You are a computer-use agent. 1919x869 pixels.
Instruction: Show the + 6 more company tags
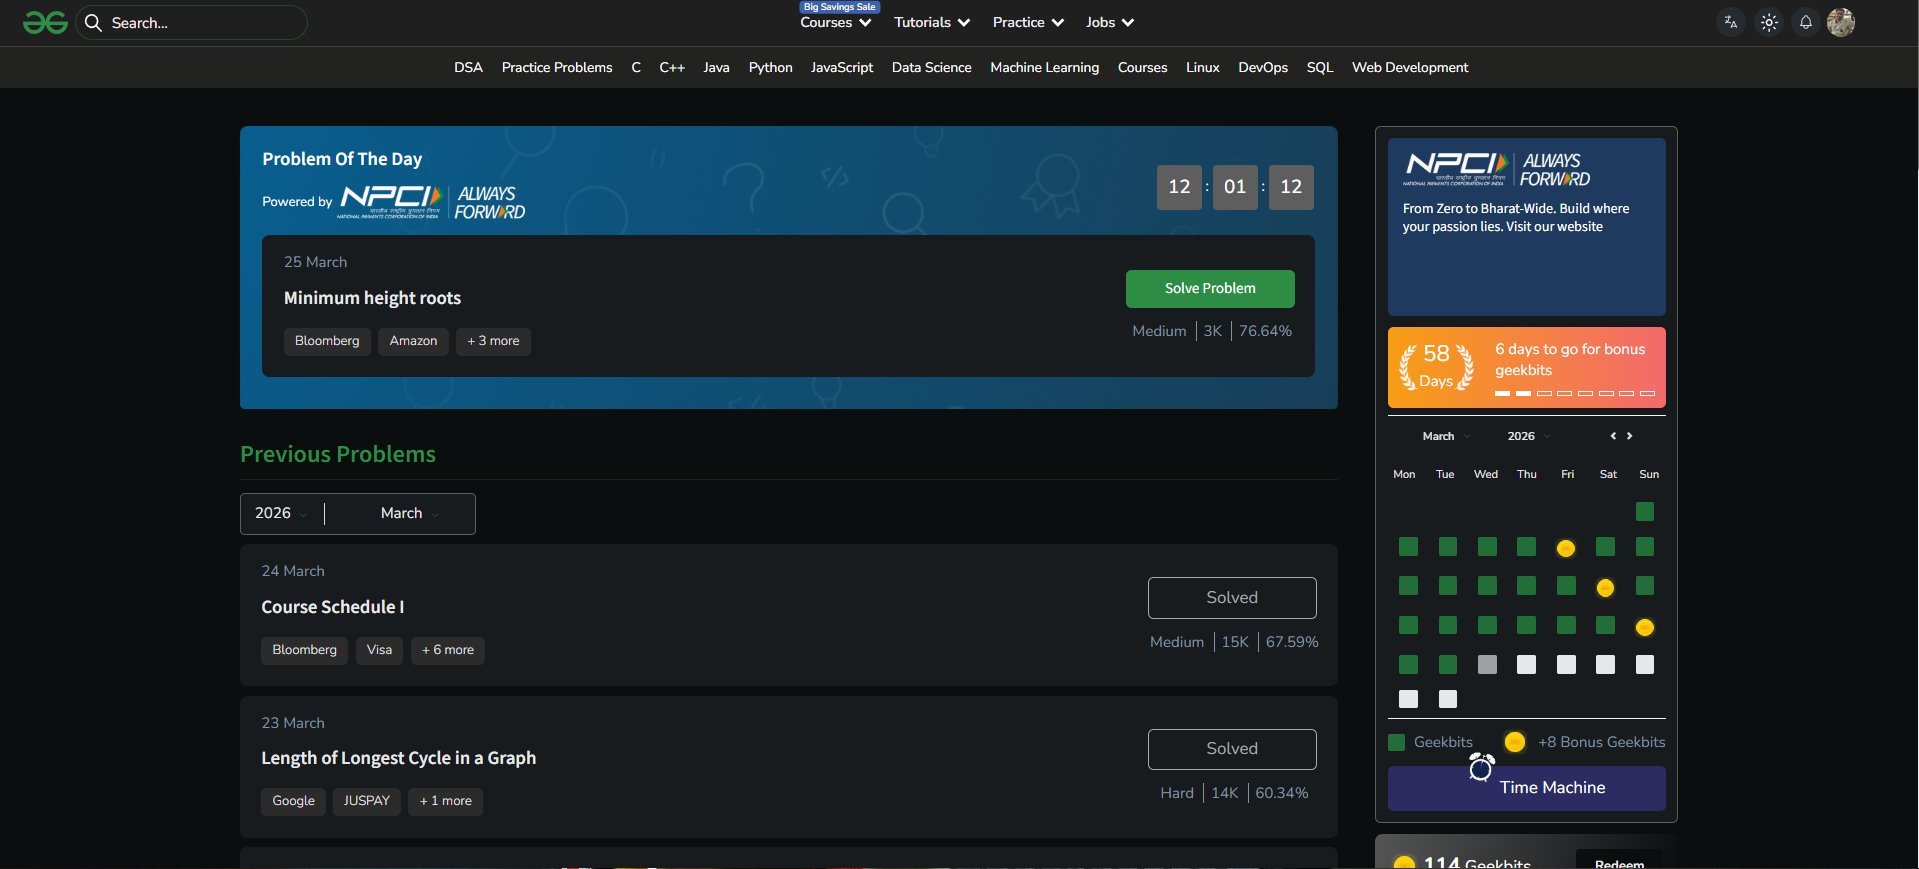pos(447,650)
